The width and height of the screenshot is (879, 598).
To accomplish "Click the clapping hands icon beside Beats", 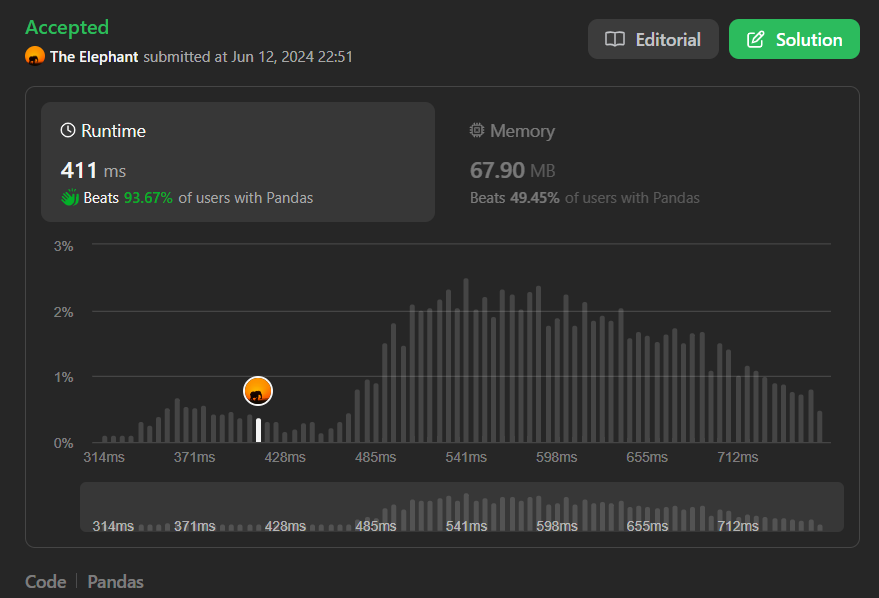I will [70, 198].
